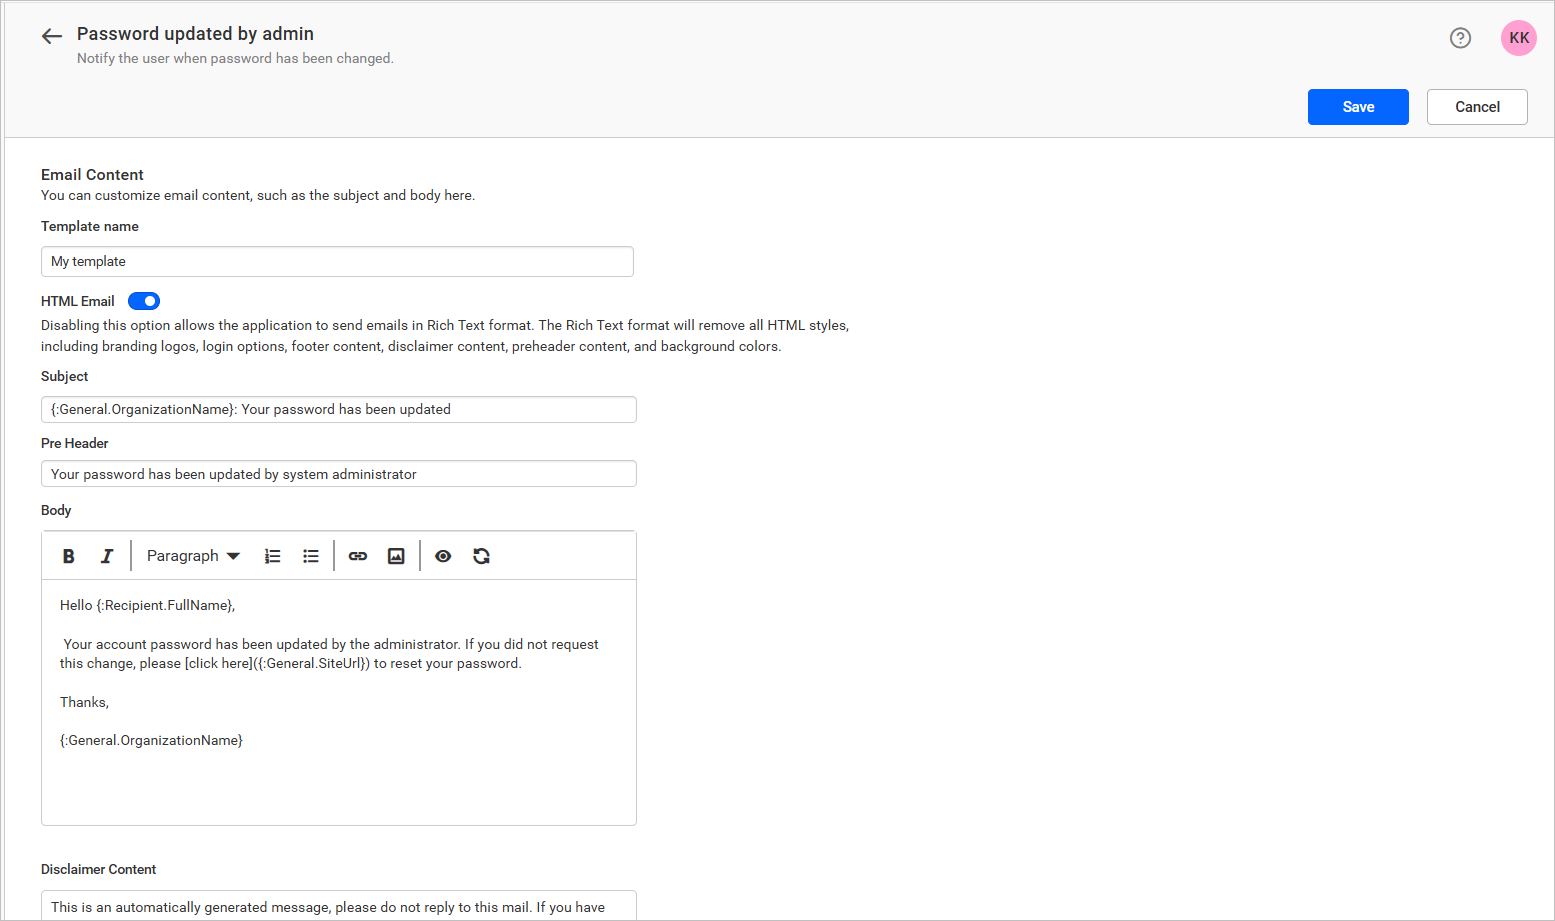This screenshot has width=1555, height=921.
Task: Insert a bulleted list in the email body
Action: [x=311, y=555]
